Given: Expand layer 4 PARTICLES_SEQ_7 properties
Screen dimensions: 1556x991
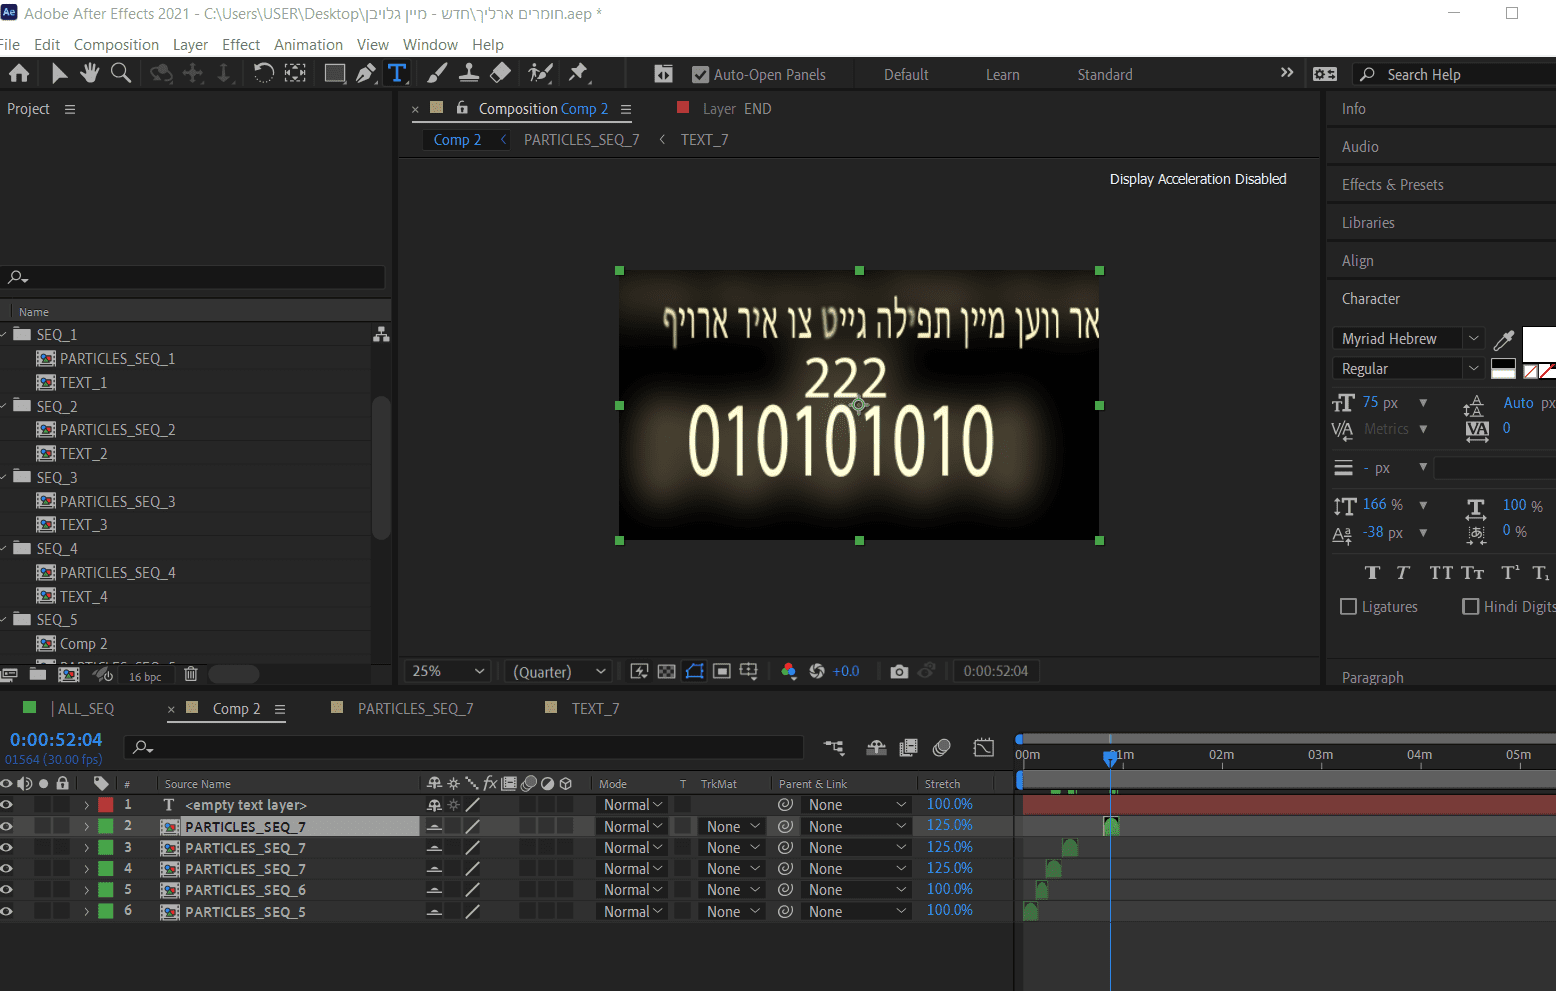Looking at the screenshot, I should pos(87,869).
